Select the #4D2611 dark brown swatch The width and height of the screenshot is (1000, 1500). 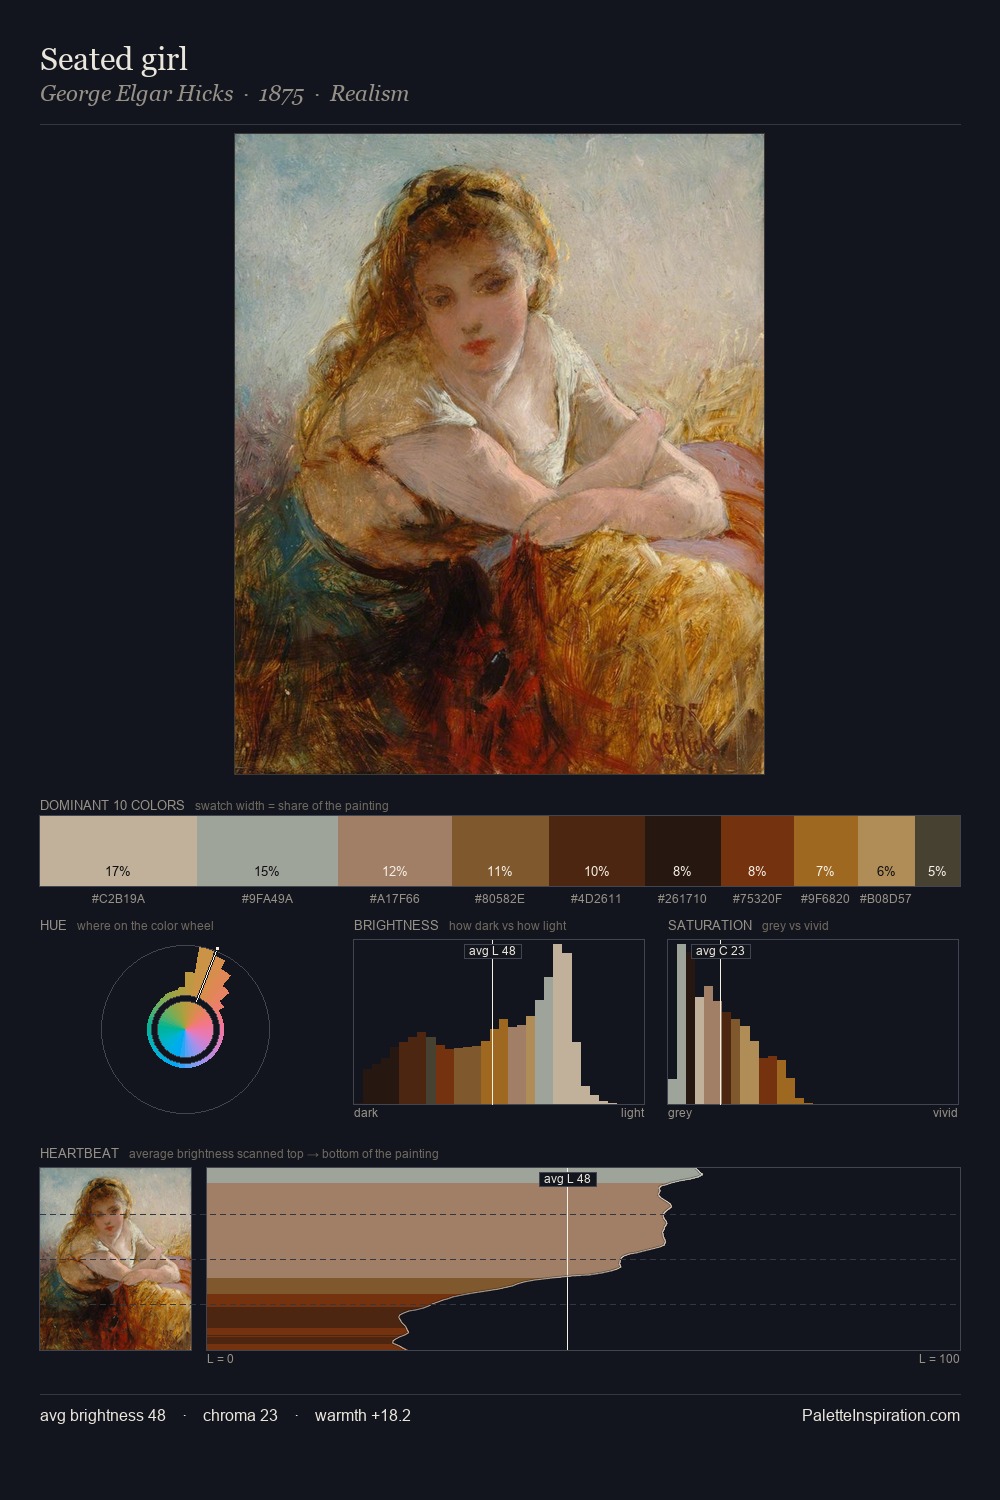tap(597, 851)
